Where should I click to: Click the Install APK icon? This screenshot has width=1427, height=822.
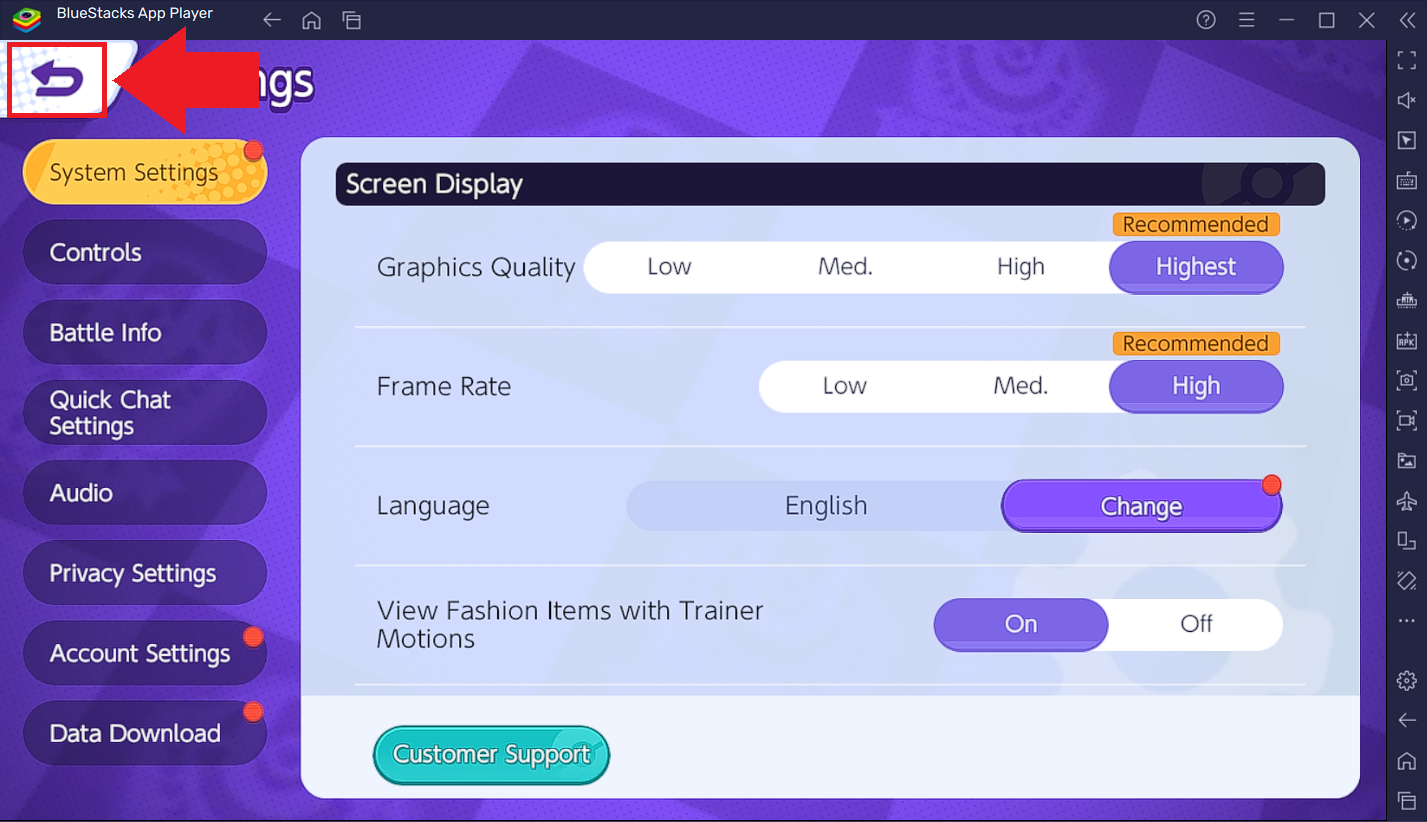click(1407, 340)
